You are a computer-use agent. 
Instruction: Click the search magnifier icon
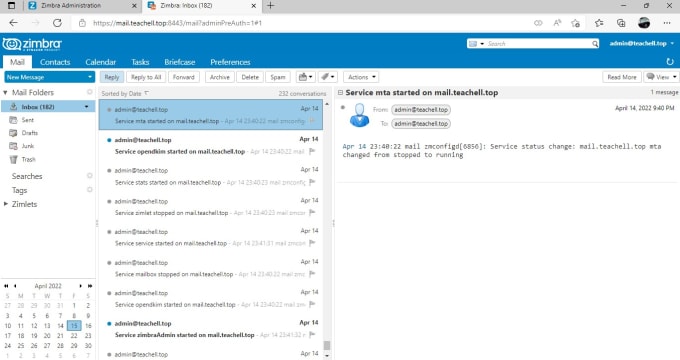click(595, 44)
